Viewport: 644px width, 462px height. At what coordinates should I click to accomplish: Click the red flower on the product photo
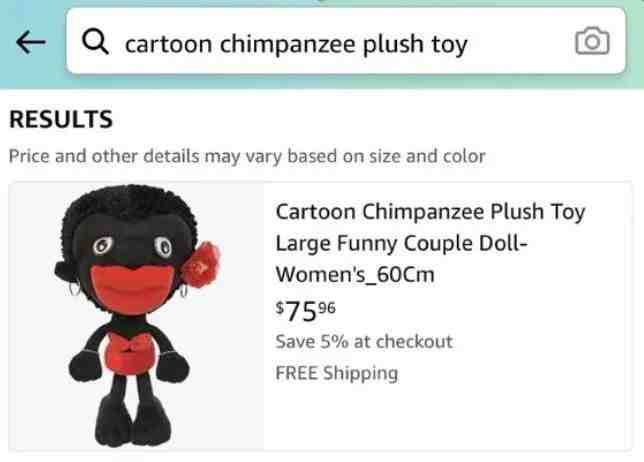click(201, 265)
